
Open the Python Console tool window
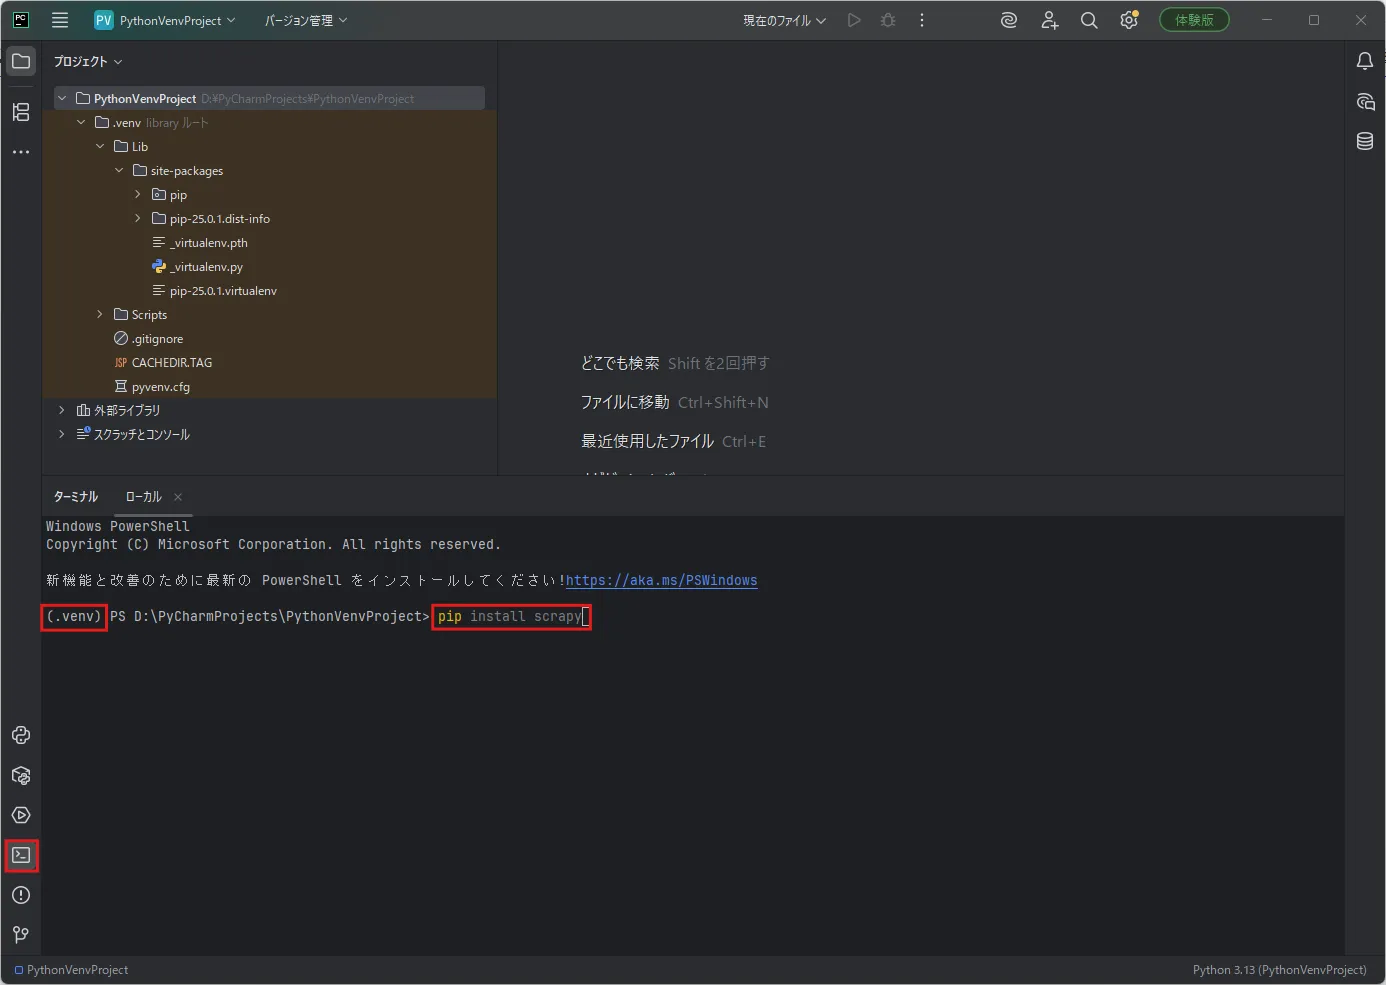point(21,735)
